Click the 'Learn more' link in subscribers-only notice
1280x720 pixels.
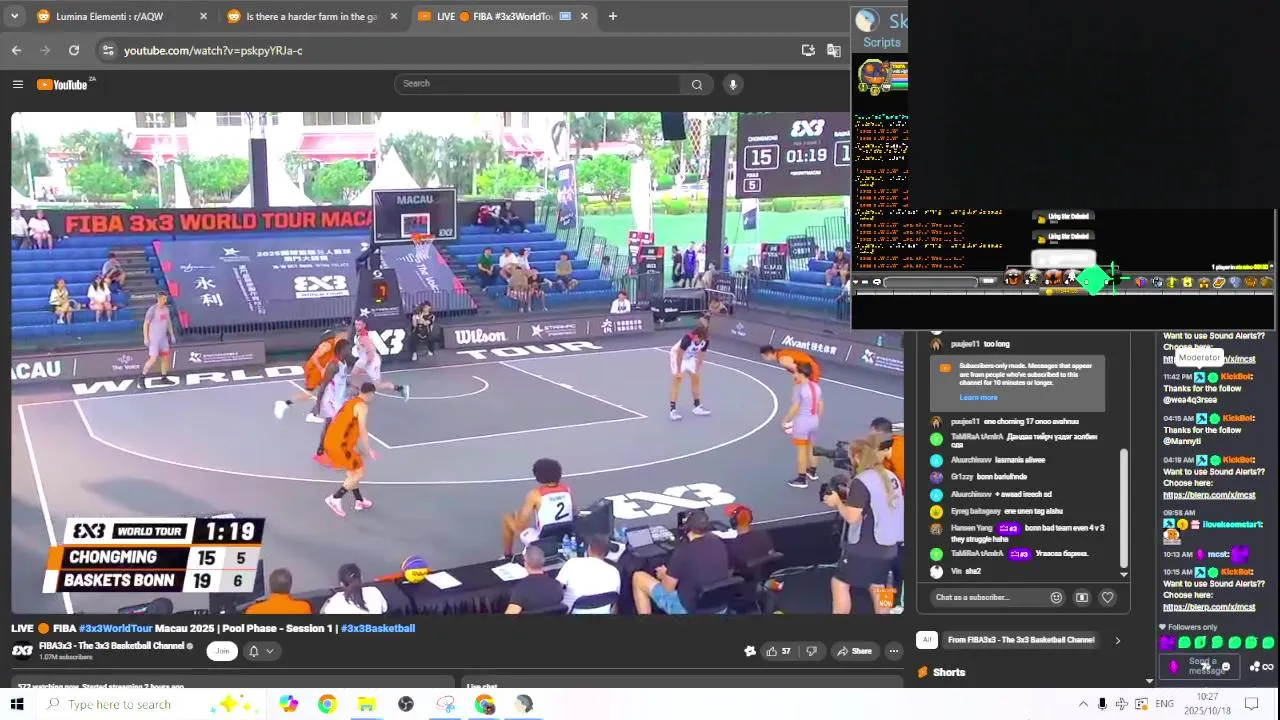[978, 397]
